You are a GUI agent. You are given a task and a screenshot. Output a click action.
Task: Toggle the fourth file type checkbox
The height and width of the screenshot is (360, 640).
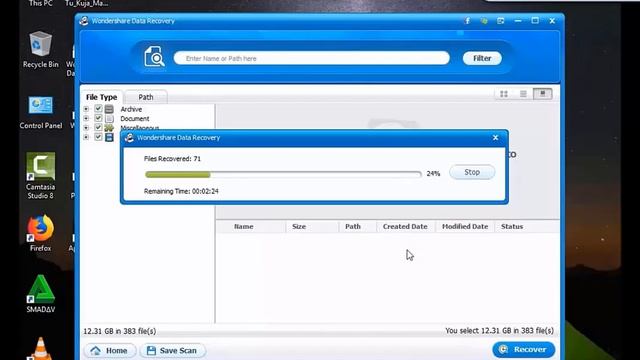coord(98,137)
